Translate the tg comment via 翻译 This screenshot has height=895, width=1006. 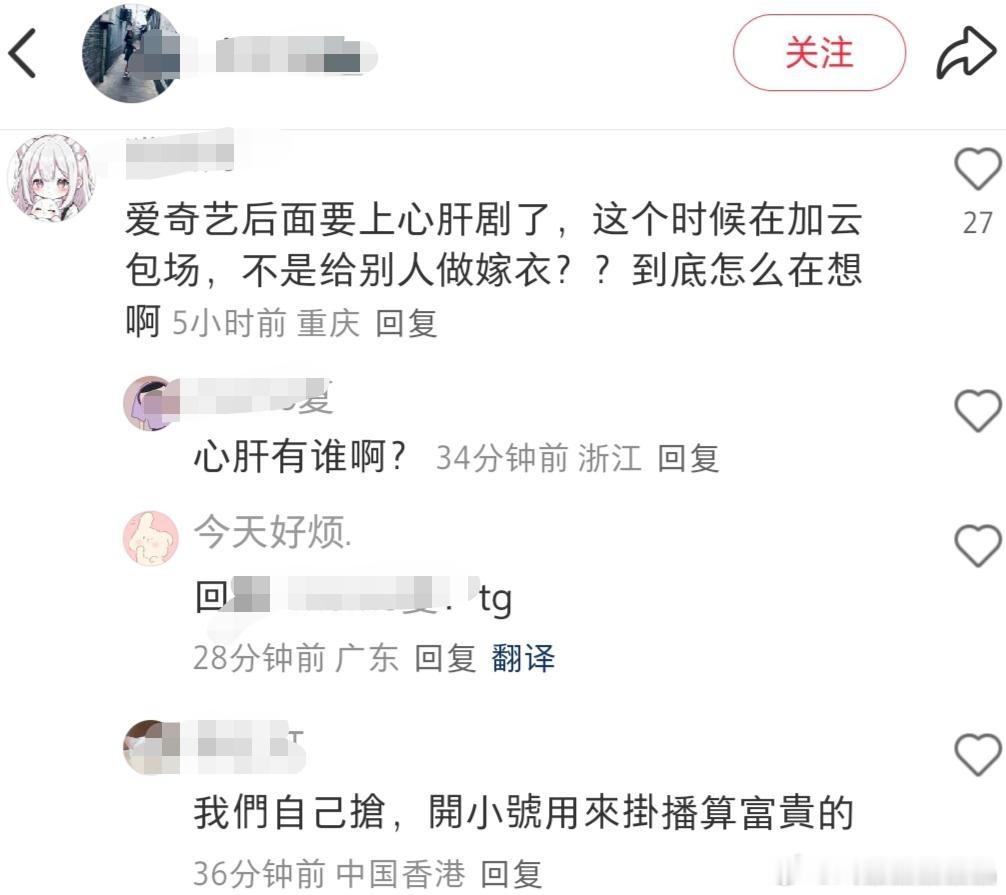click(x=523, y=658)
